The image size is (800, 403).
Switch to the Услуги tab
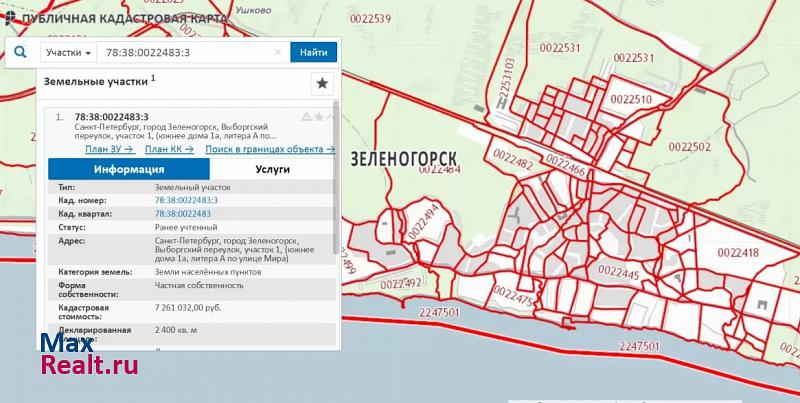click(x=272, y=169)
